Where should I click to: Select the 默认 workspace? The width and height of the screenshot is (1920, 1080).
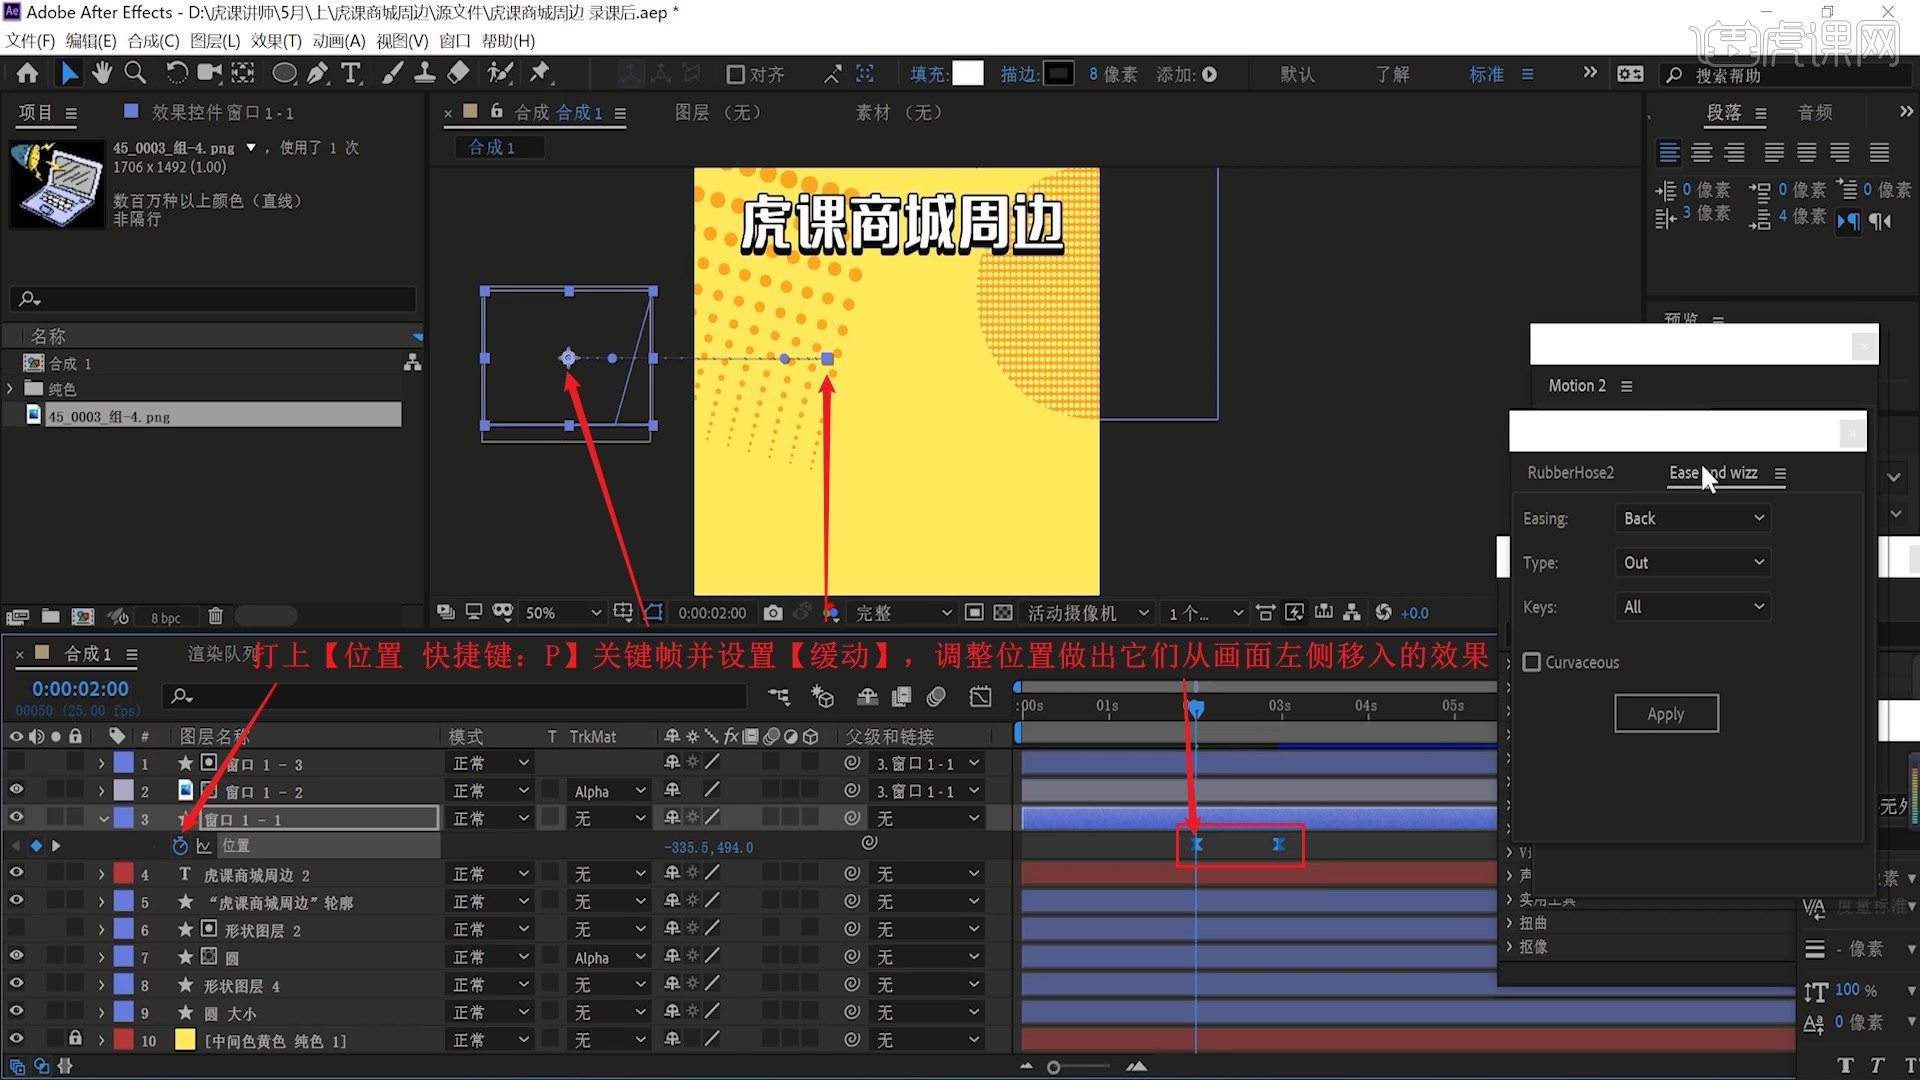pyautogui.click(x=1297, y=74)
